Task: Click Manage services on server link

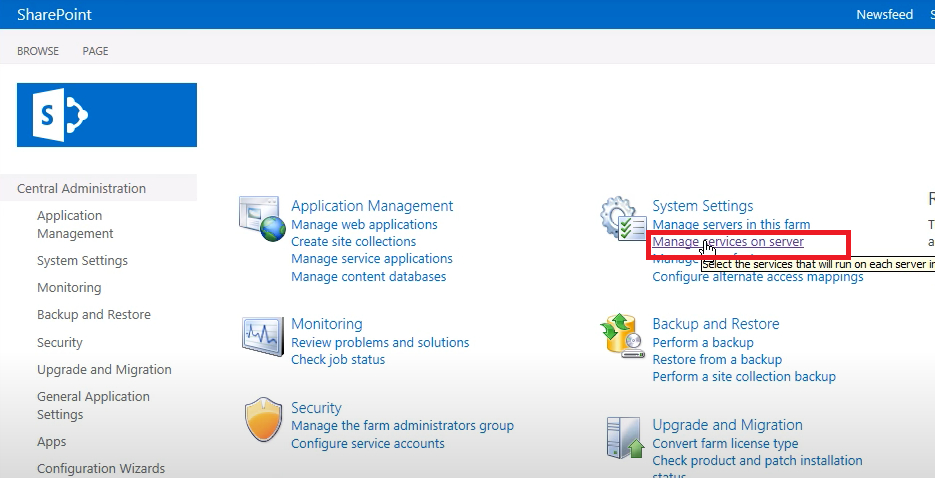Action: (x=728, y=241)
